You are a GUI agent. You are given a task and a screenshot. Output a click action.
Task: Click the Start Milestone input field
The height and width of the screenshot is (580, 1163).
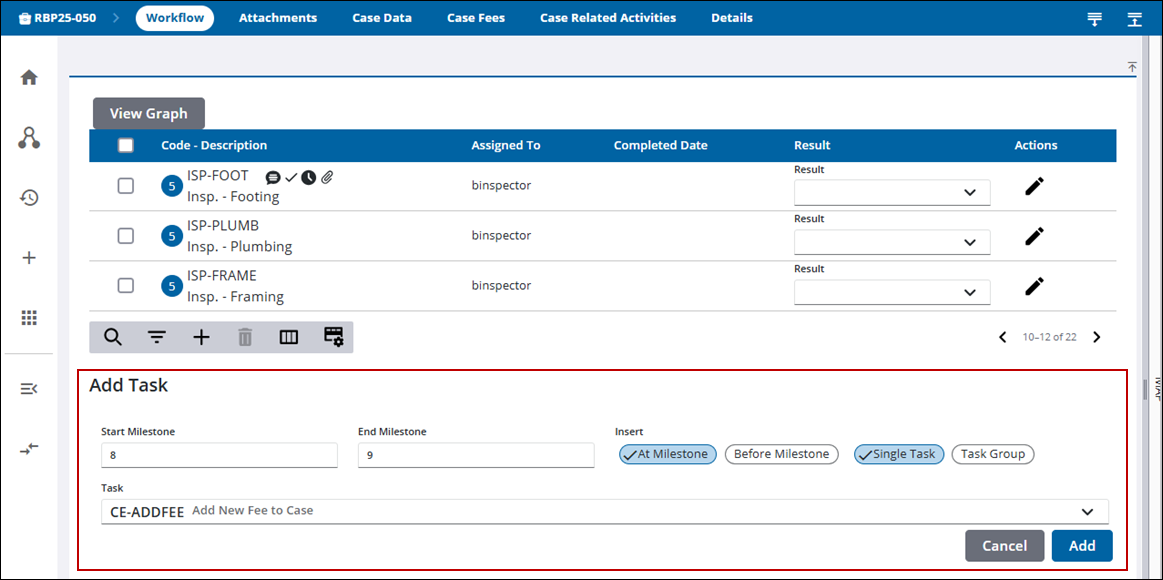[x=219, y=456]
